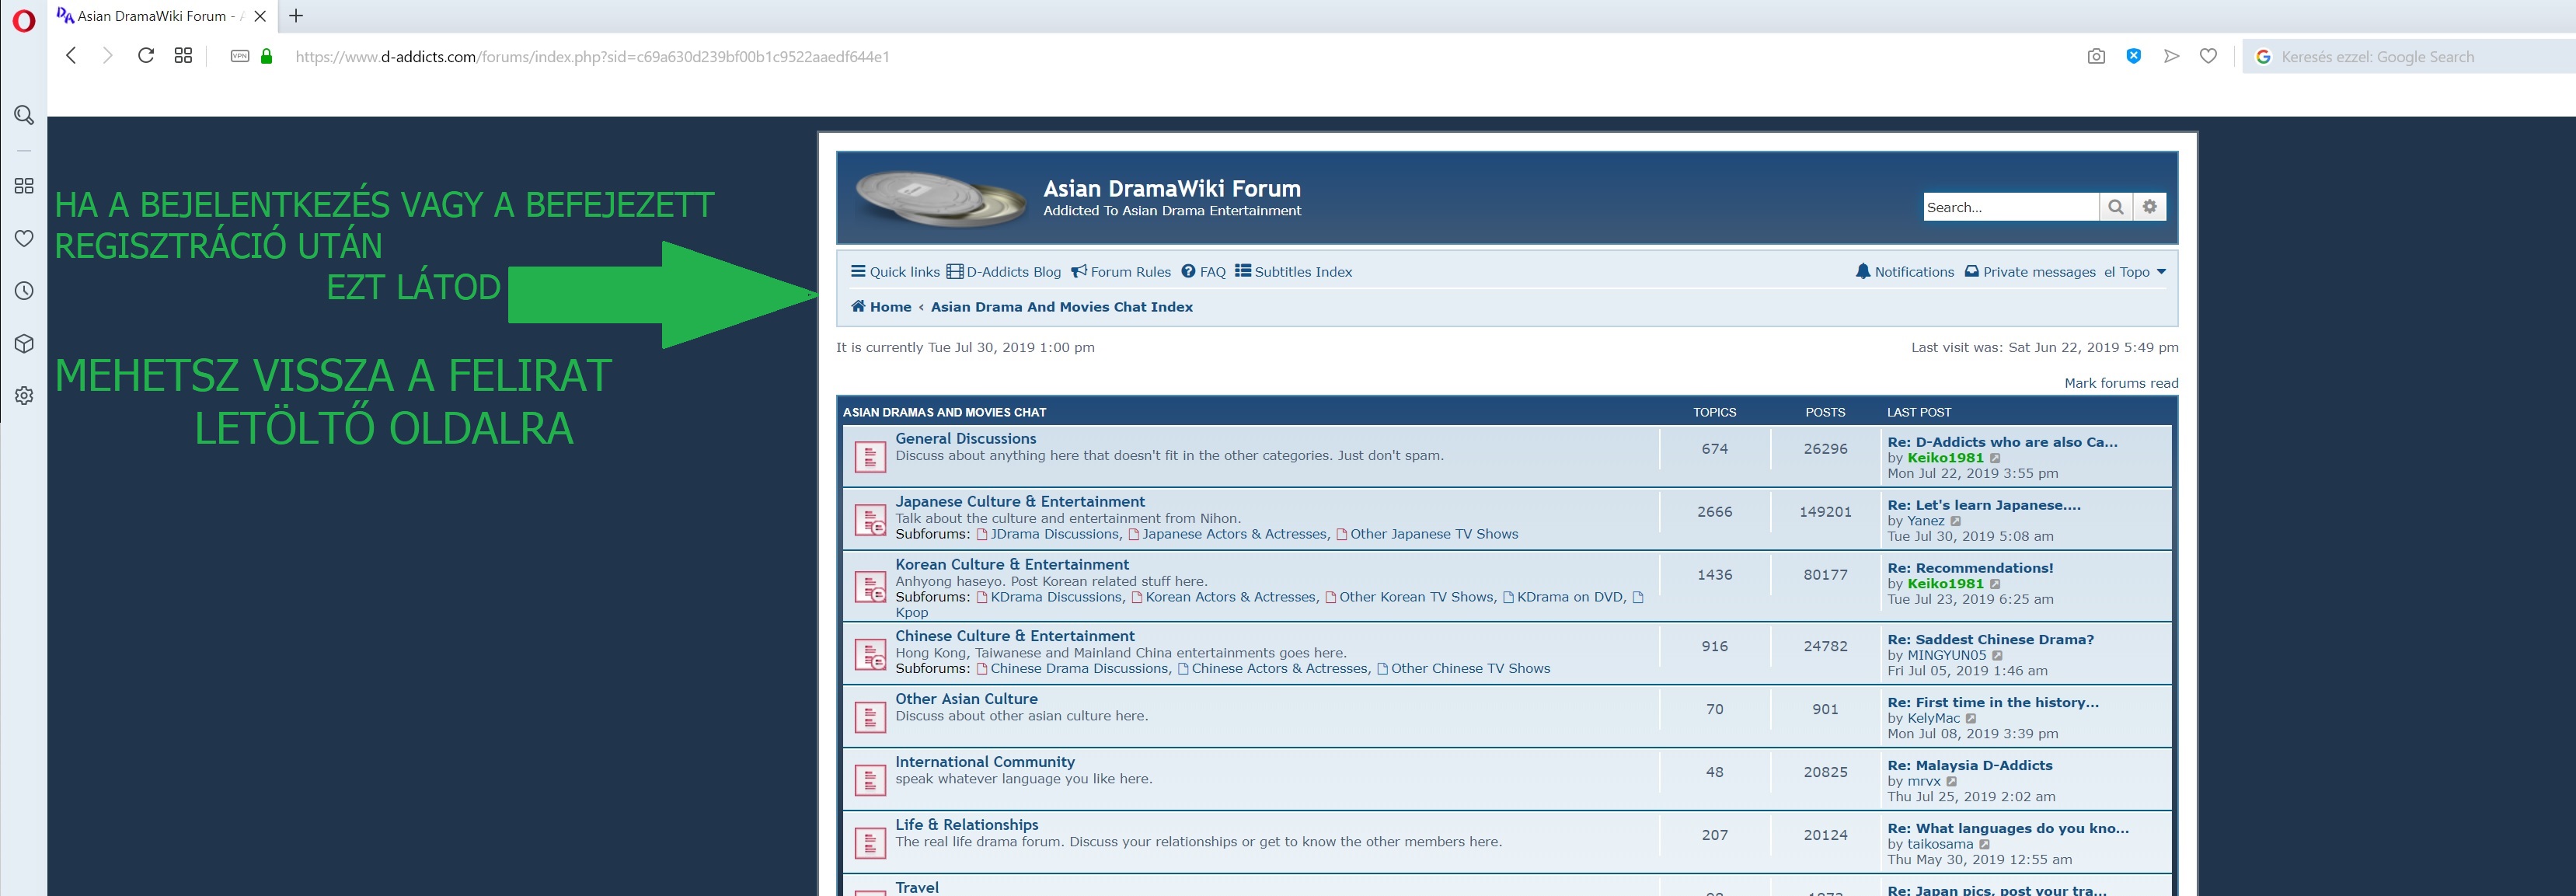Open last post Re: Saddest Chinese Drama?
This screenshot has width=2576, height=896.
[1990, 640]
